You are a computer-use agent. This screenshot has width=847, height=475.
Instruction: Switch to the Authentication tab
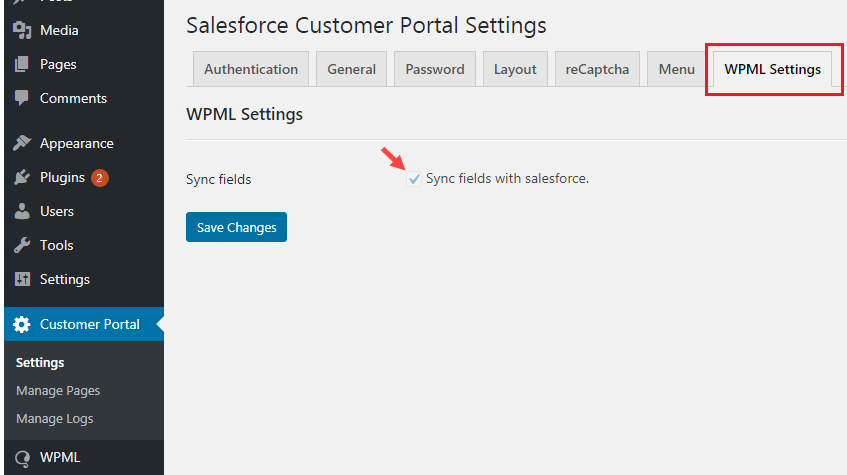pos(251,69)
